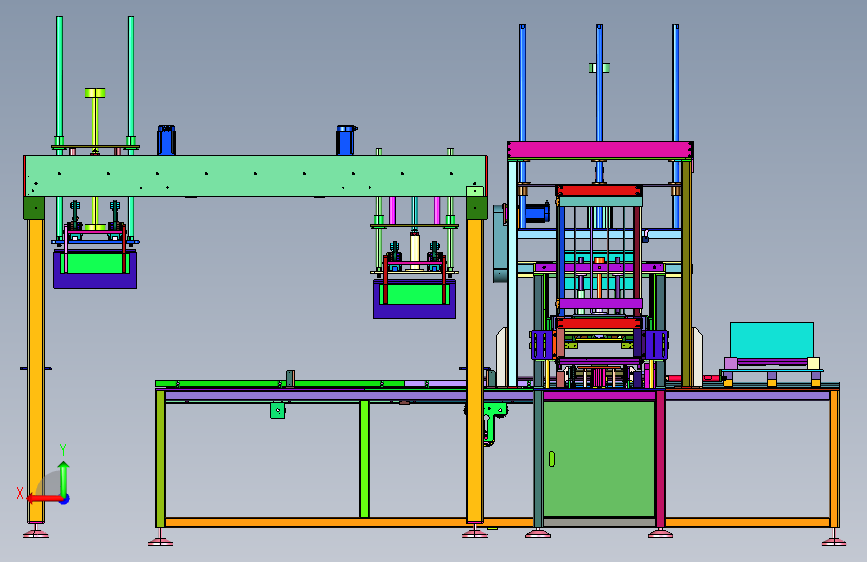Select the long light-green gantry beam
The height and width of the screenshot is (562, 867).
coord(255,176)
